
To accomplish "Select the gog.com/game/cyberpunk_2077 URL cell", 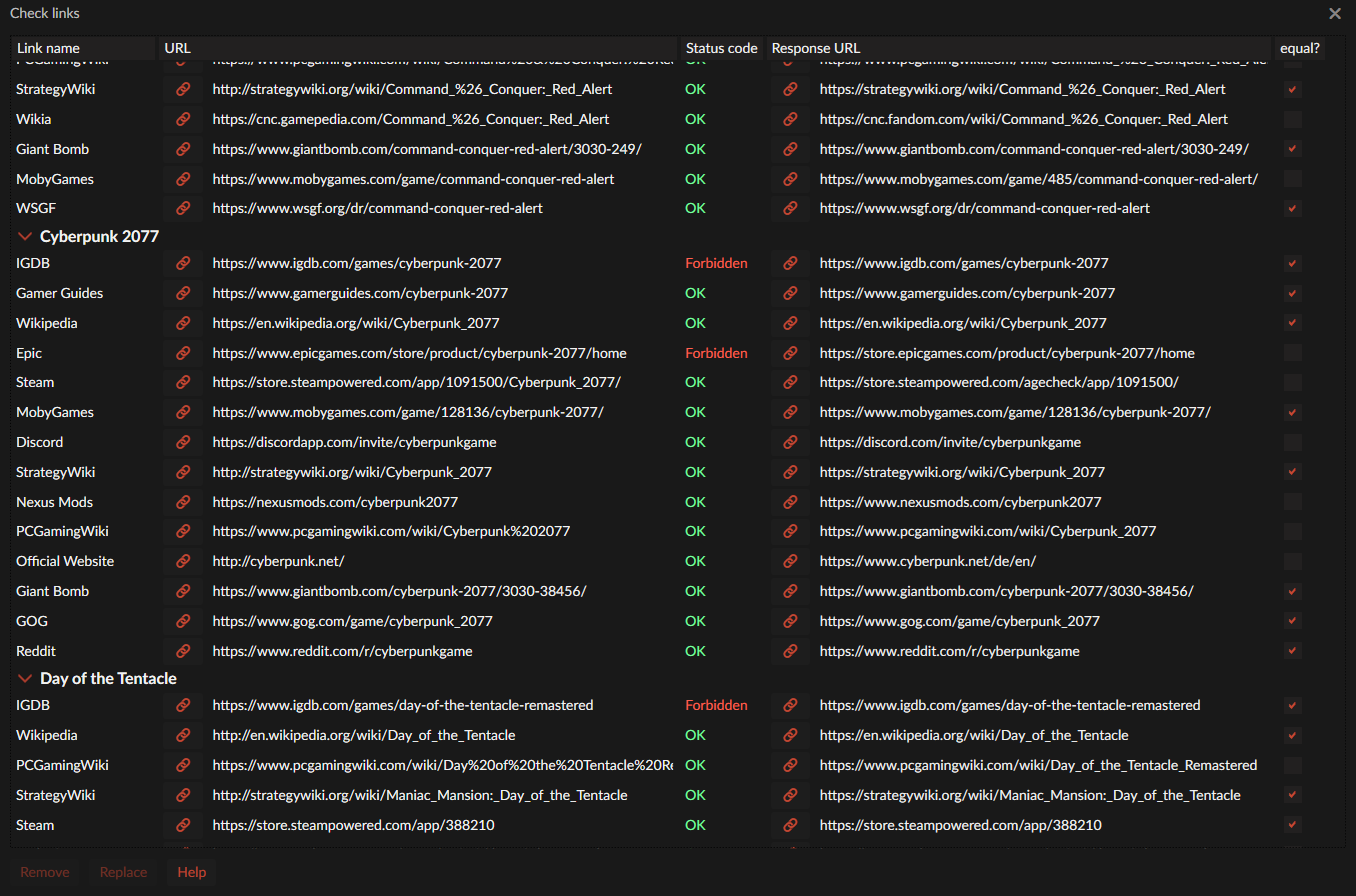I will click(353, 621).
